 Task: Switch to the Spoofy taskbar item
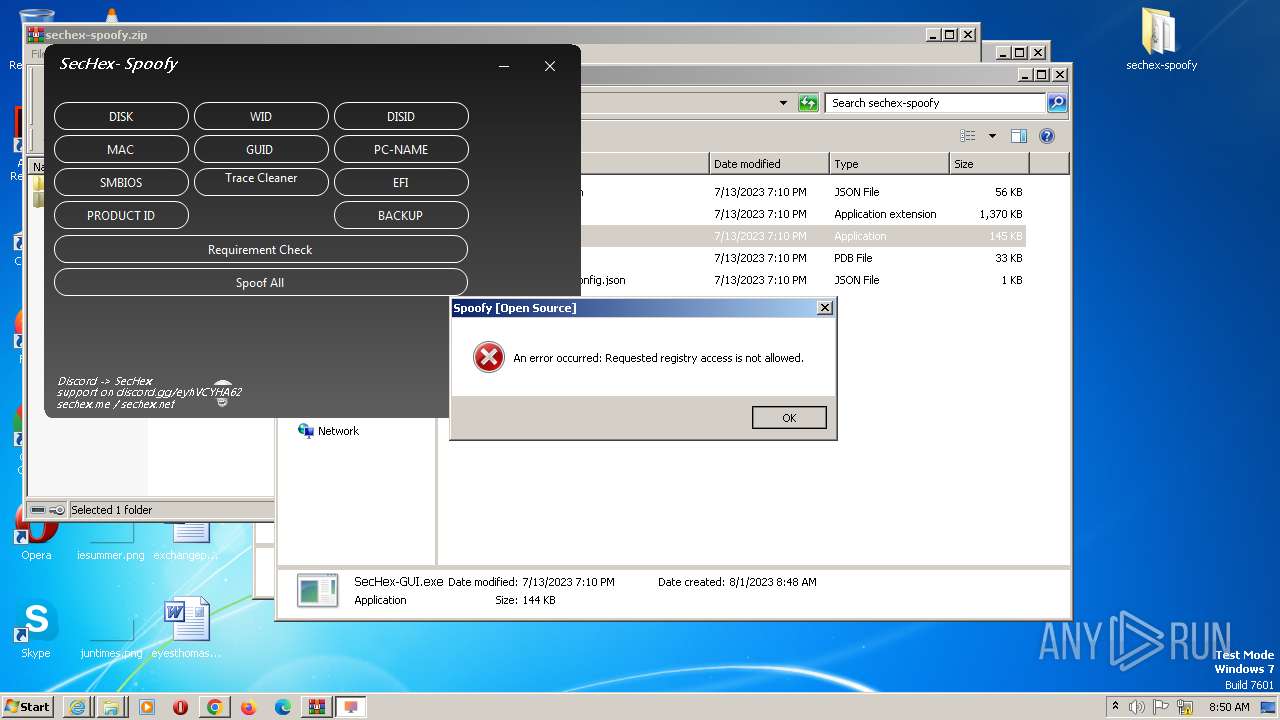point(351,707)
